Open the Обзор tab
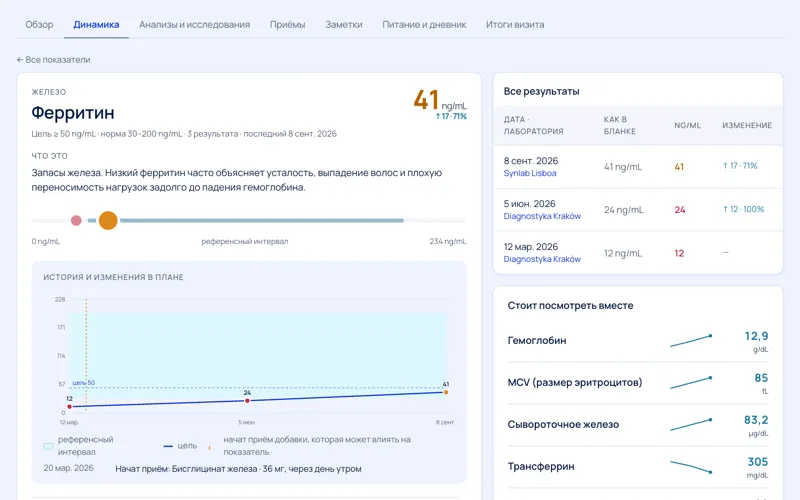The image size is (800, 500). [39, 24]
